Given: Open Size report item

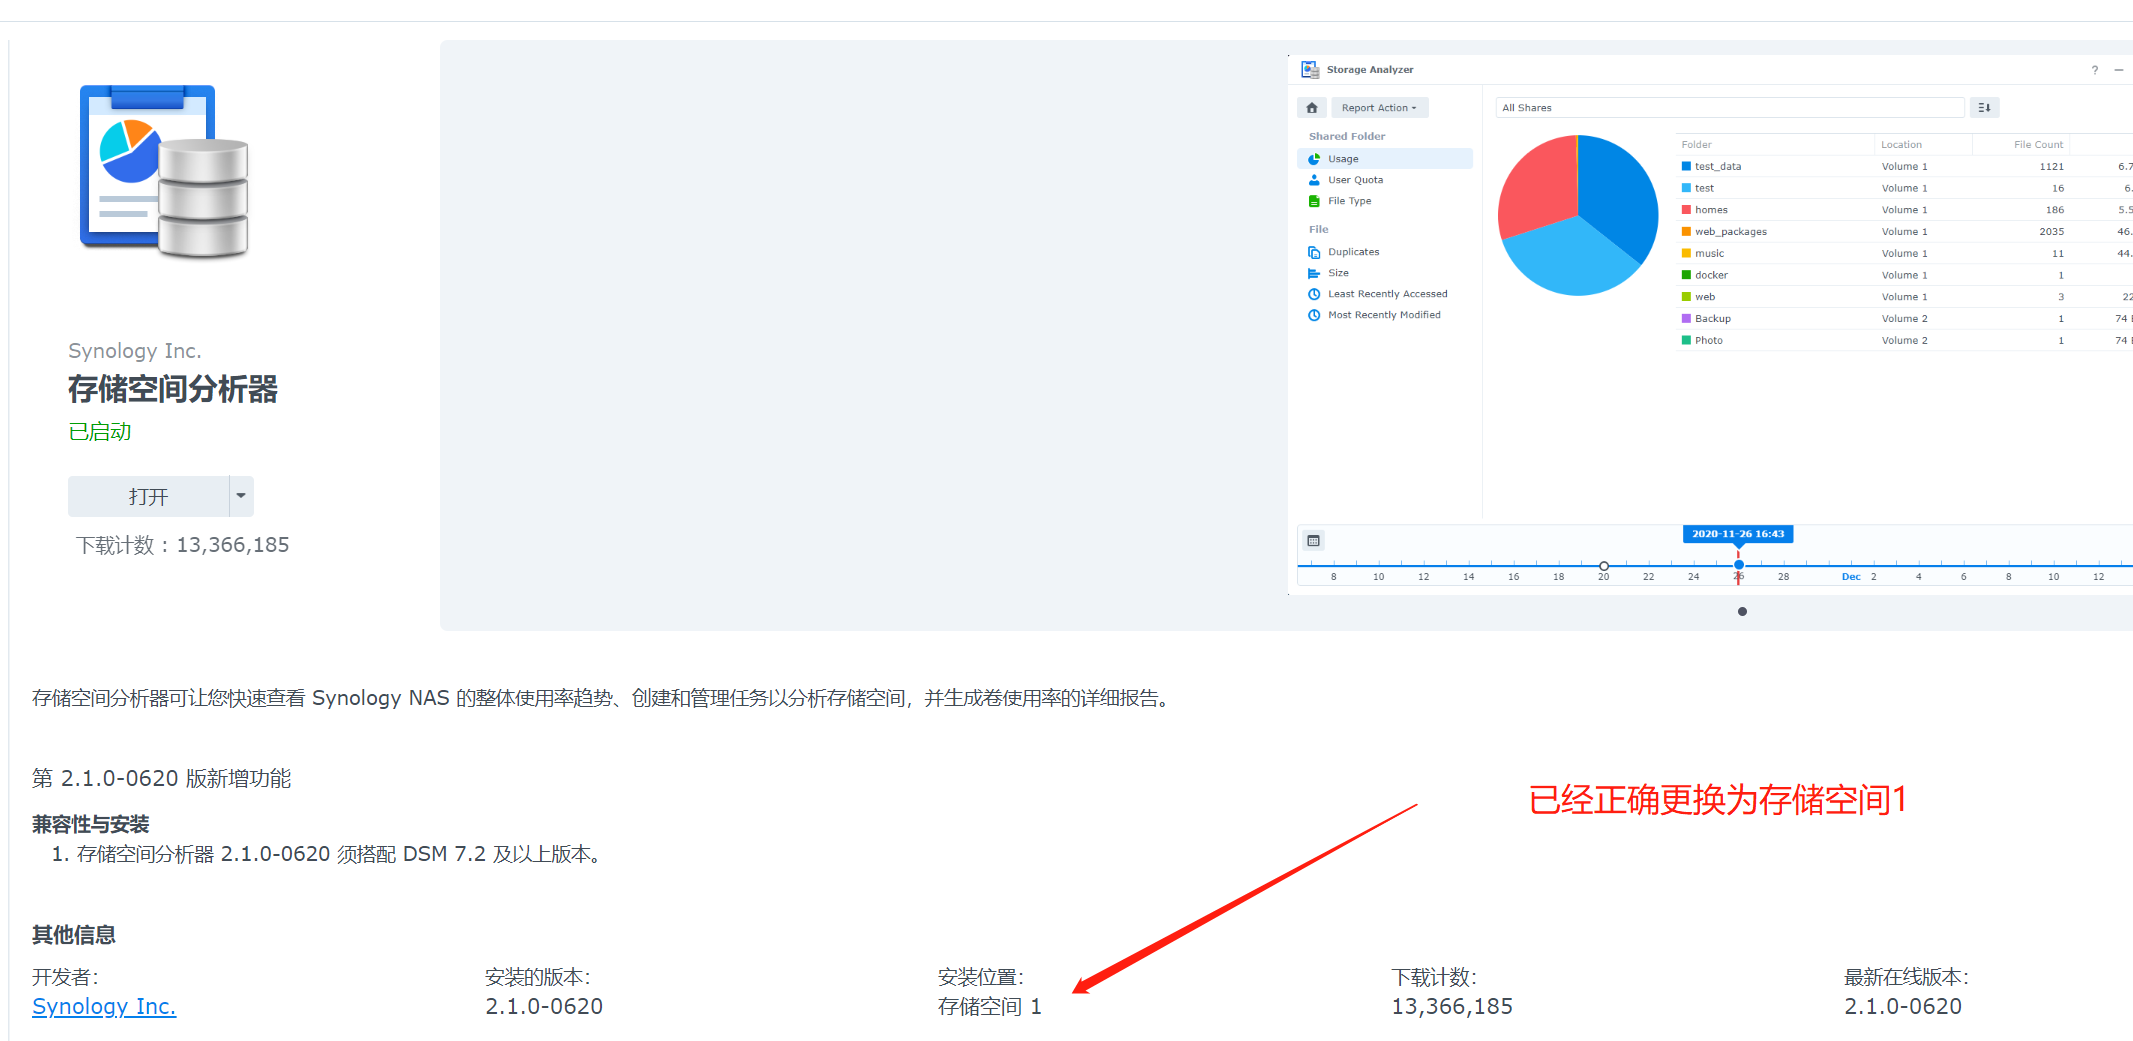Looking at the screenshot, I should (x=1385, y=273).
